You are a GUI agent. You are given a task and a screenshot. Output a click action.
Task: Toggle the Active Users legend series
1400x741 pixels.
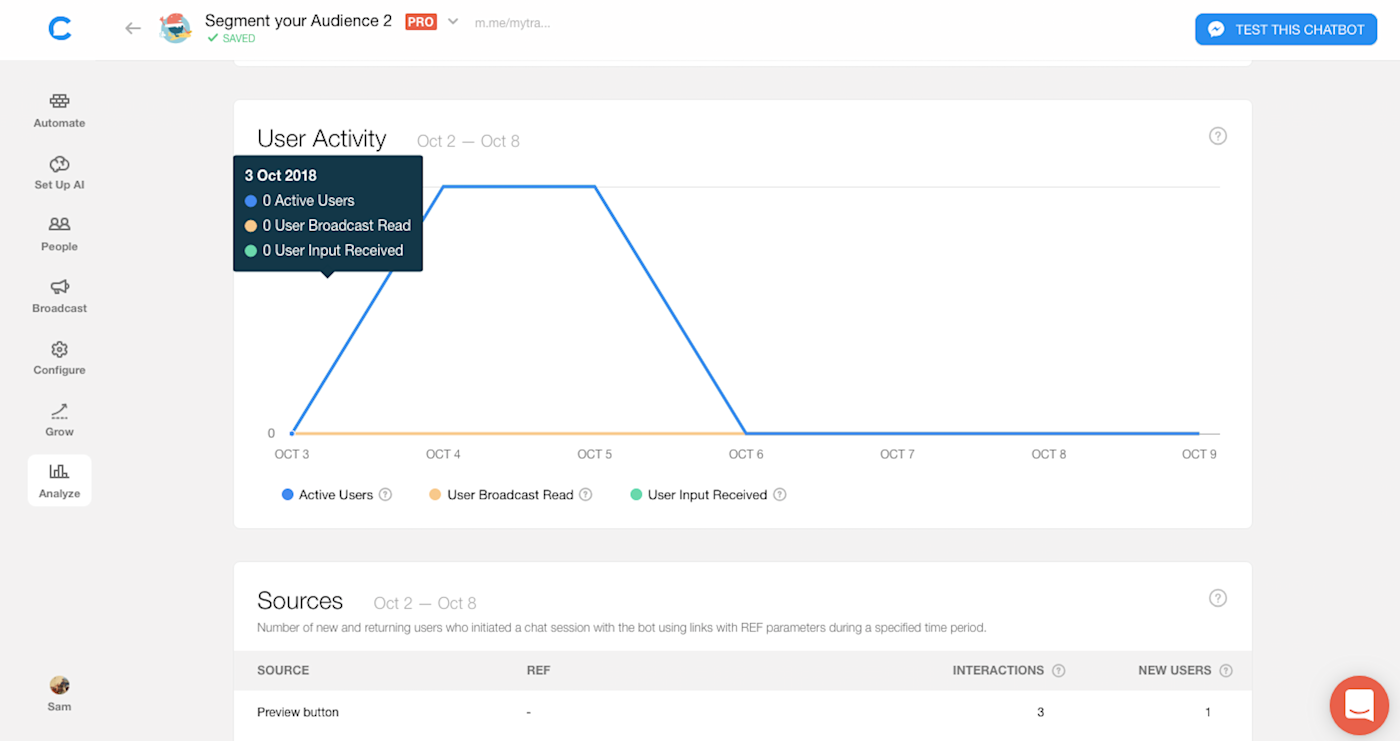[327, 495]
